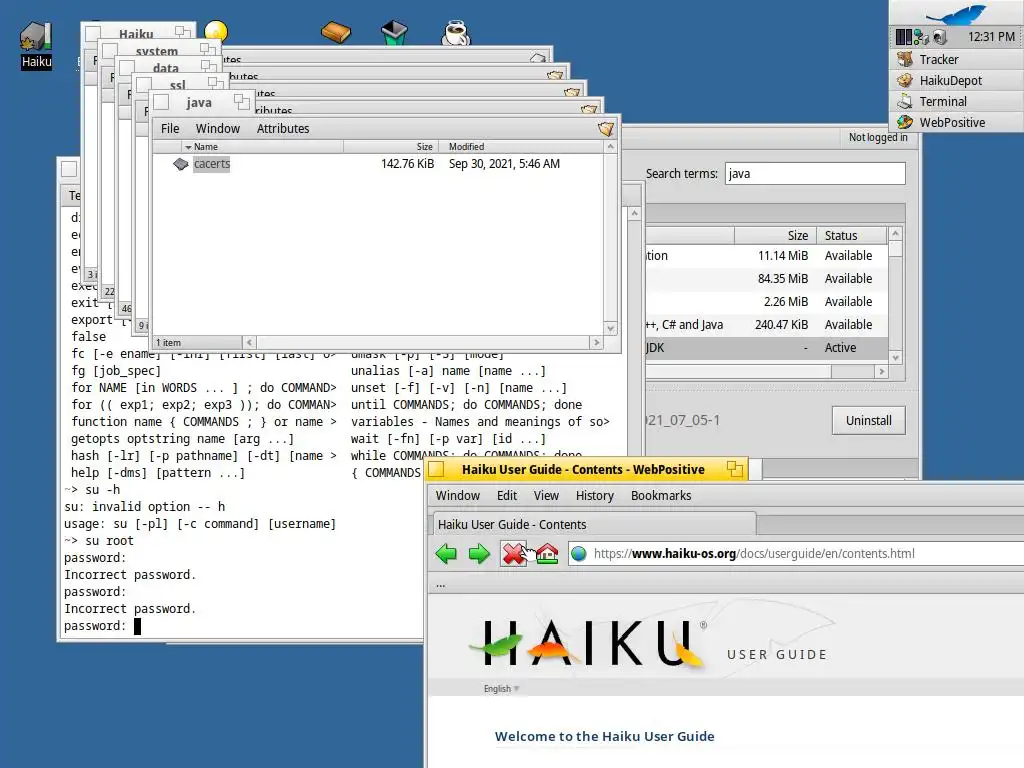Open the orange book icon on desktop
1024x768 pixels.
(x=336, y=32)
